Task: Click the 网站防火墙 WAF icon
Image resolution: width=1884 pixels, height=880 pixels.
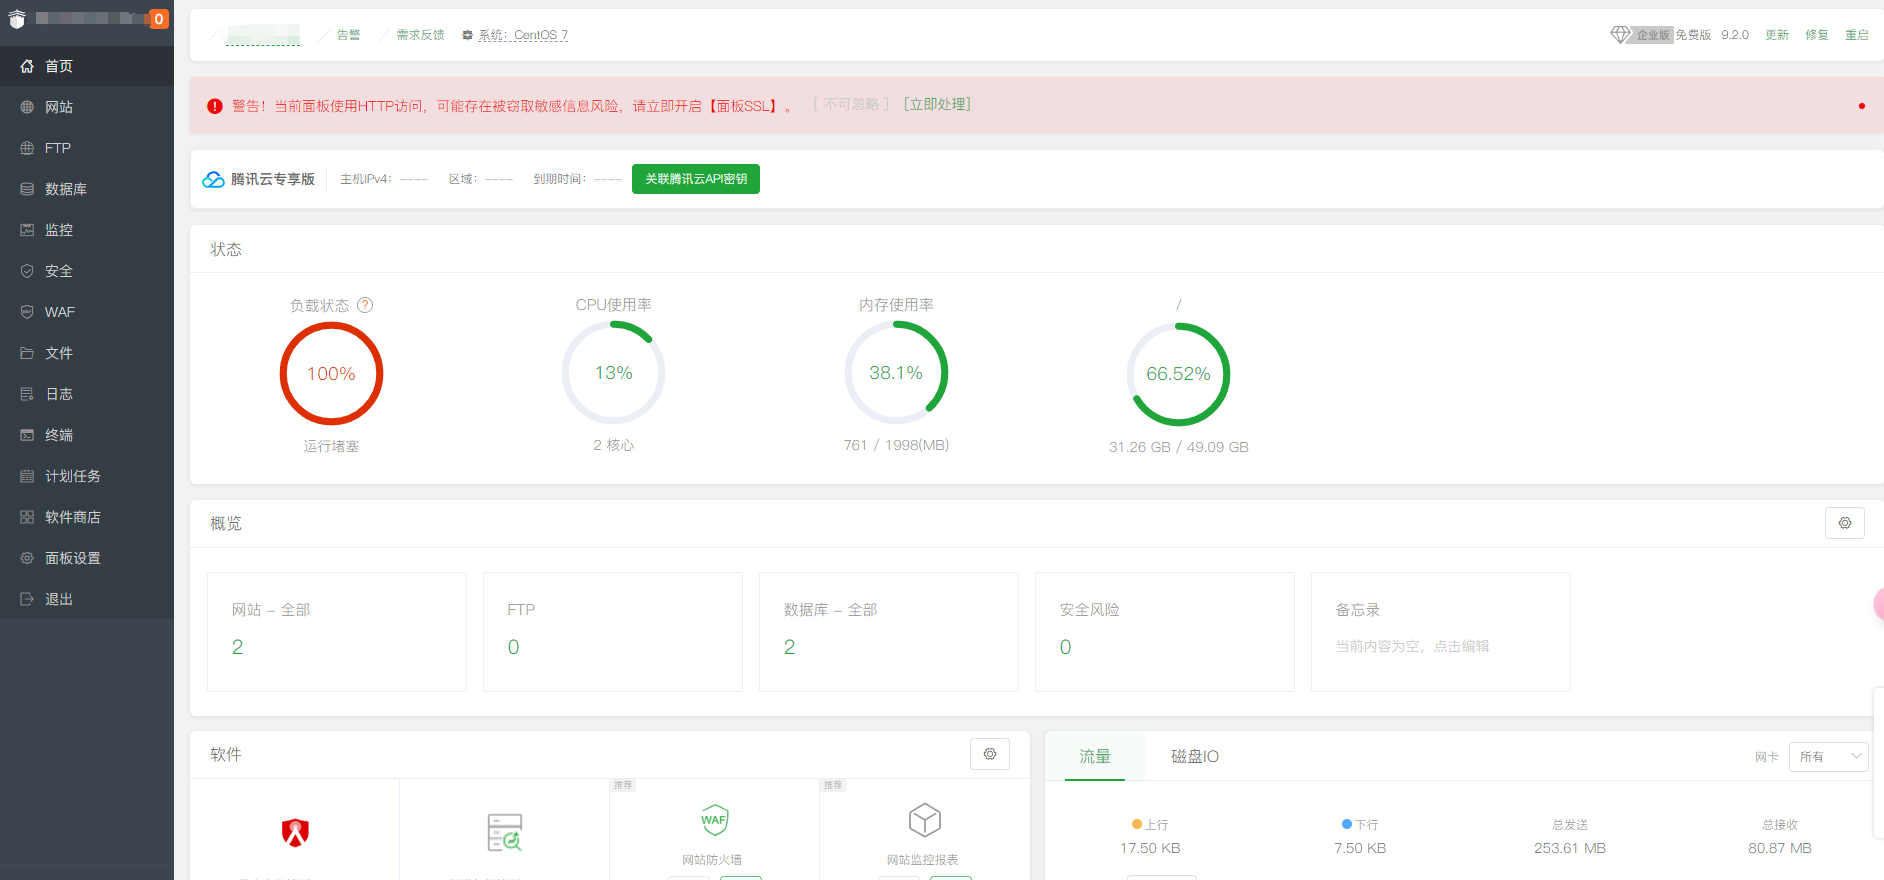Action: (714, 820)
